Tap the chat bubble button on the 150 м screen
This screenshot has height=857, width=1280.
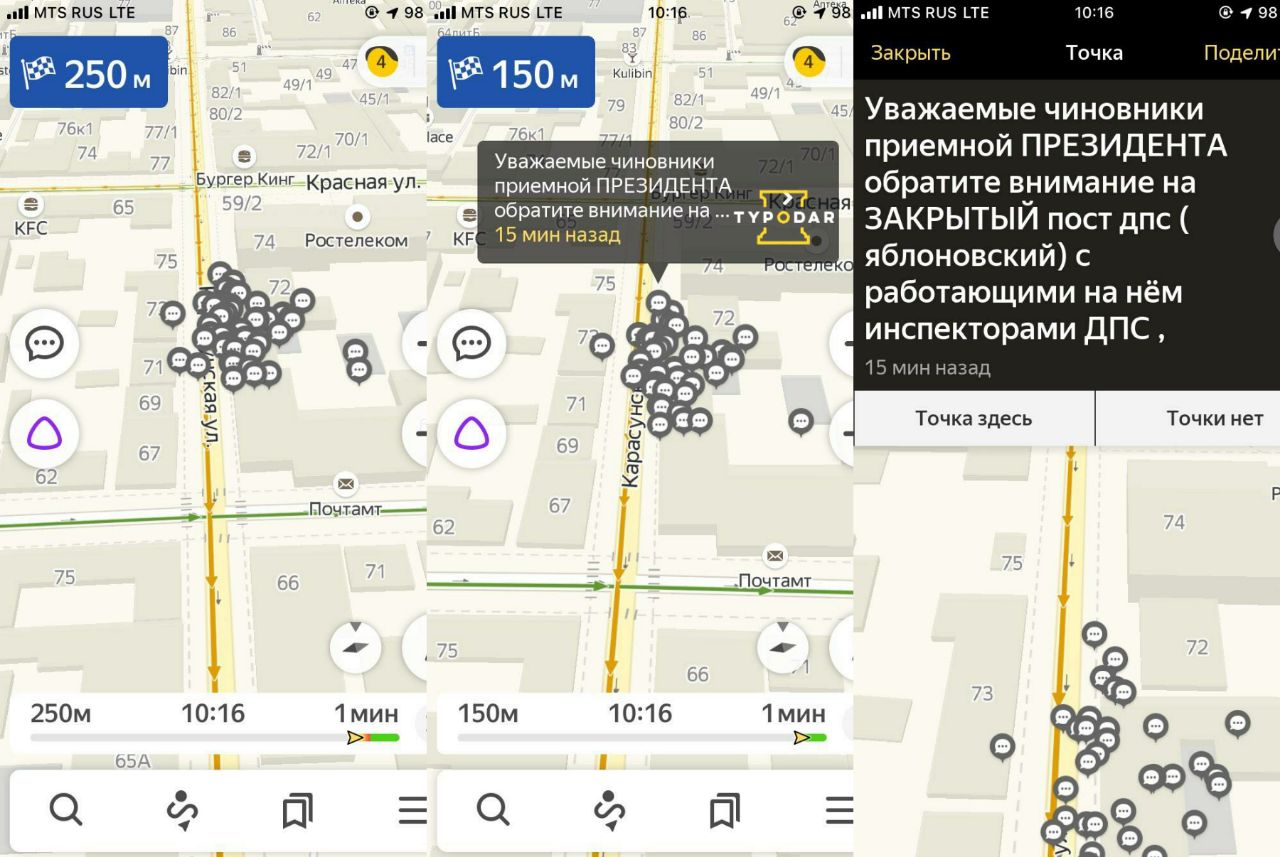[x=472, y=344]
